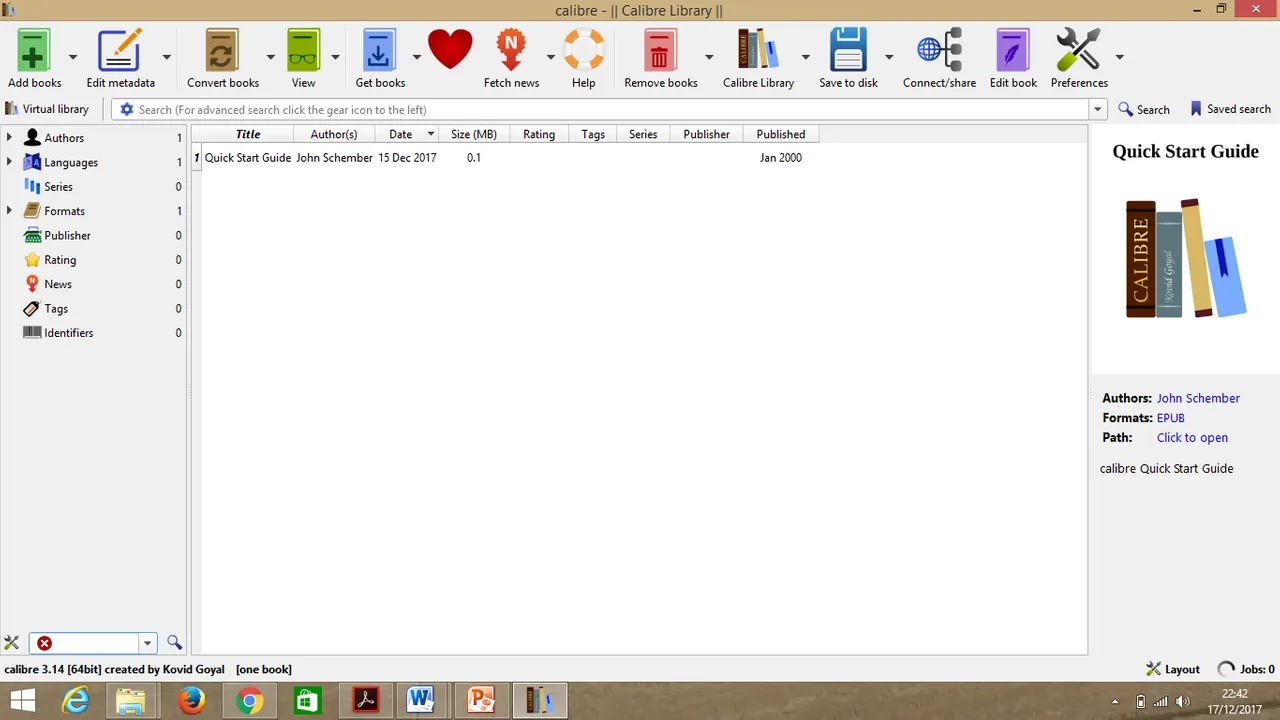The width and height of the screenshot is (1280, 720).
Task: Open Preferences
Action: (x=1078, y=50)
